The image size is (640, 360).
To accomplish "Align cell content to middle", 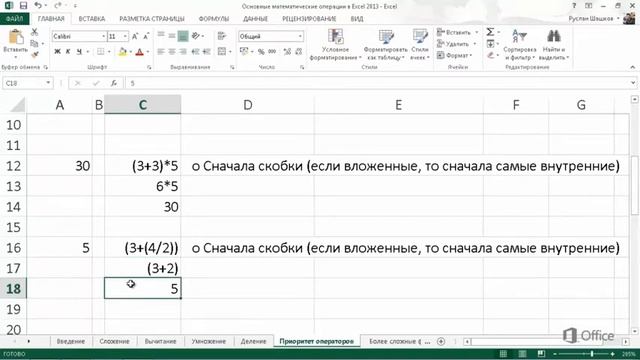I will tap(172, 36).
